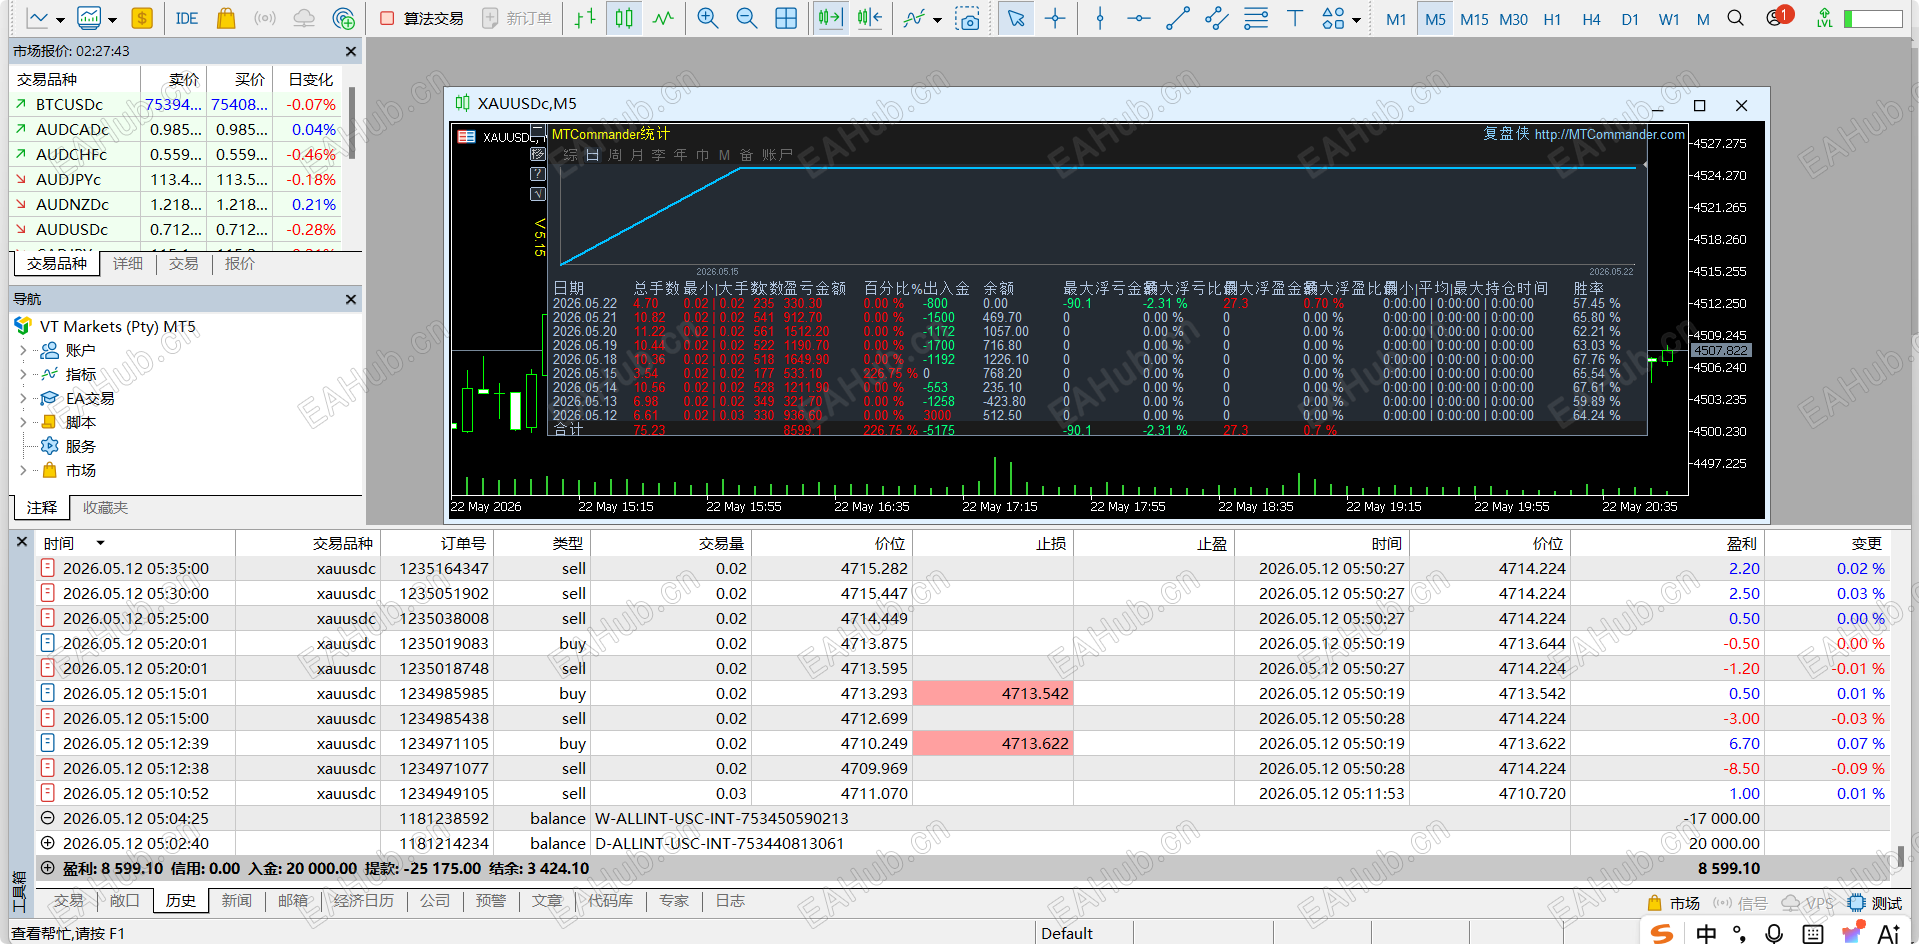
Task: Open the 日志 tab
Action: tap(730, 900)
